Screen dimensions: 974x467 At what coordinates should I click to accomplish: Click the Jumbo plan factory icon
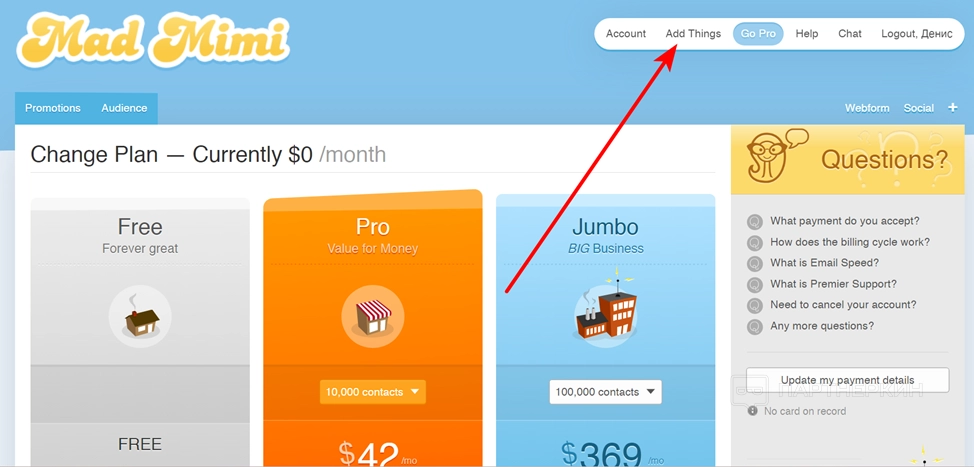pyautogui.click(x=605, y=309)
